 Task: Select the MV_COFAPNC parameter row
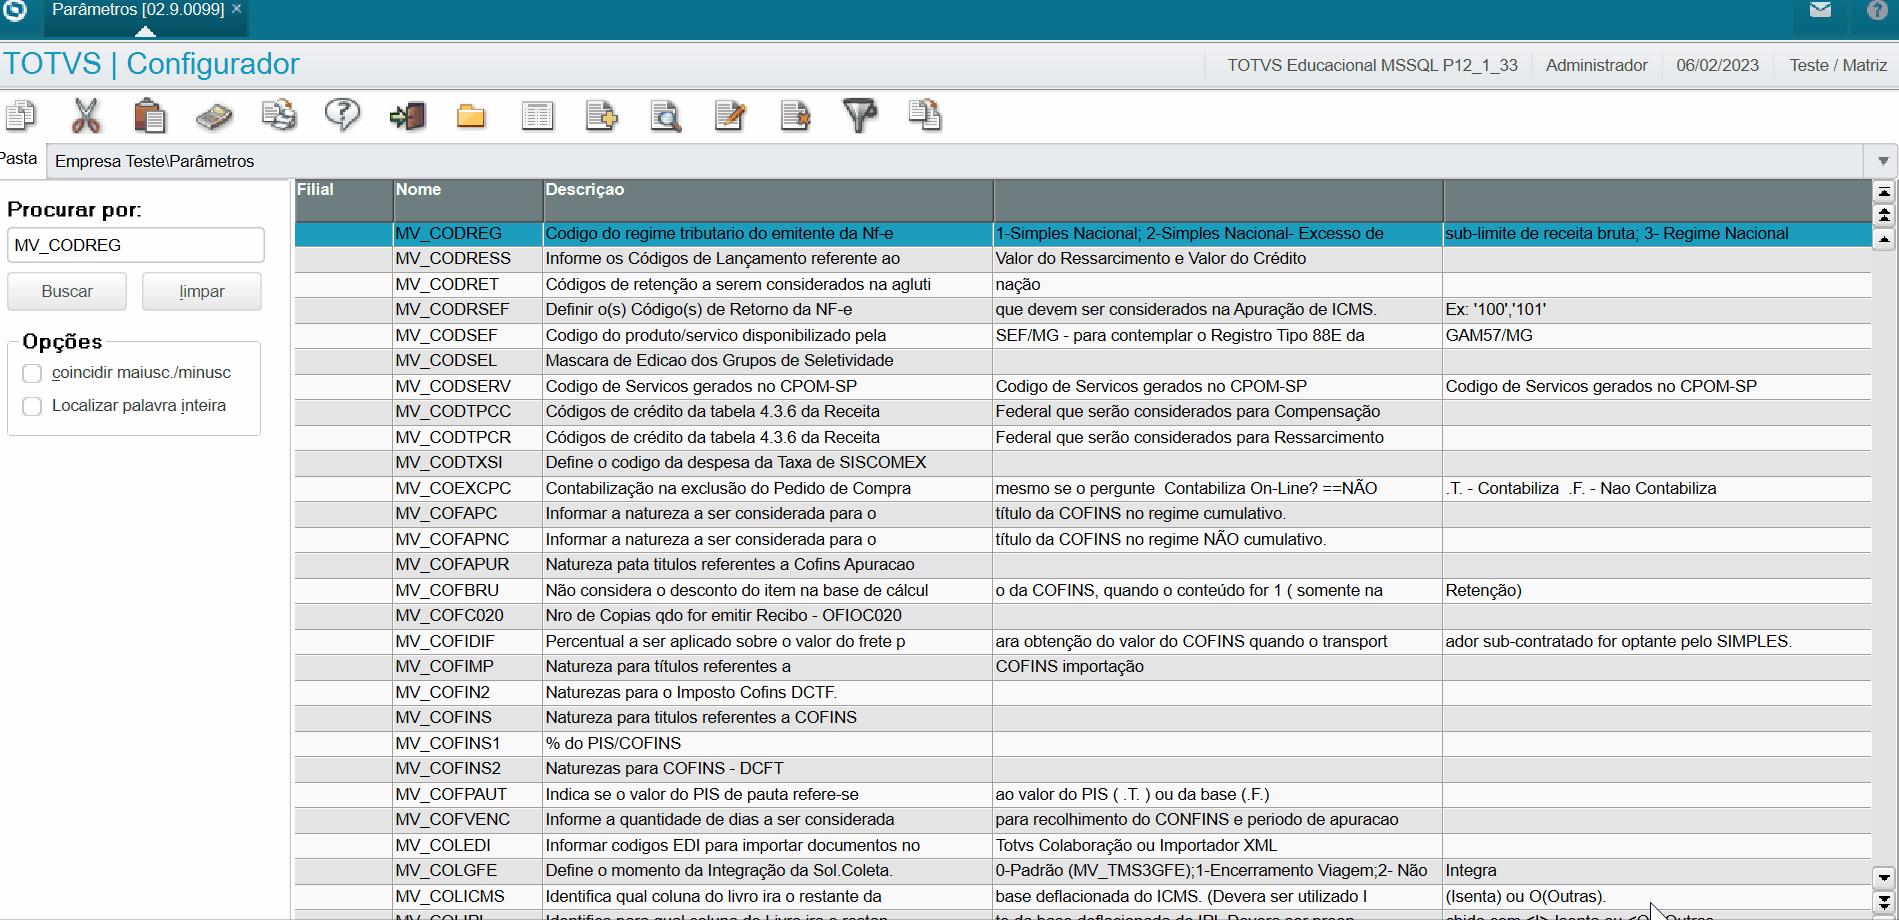(x=1083, y=540)
